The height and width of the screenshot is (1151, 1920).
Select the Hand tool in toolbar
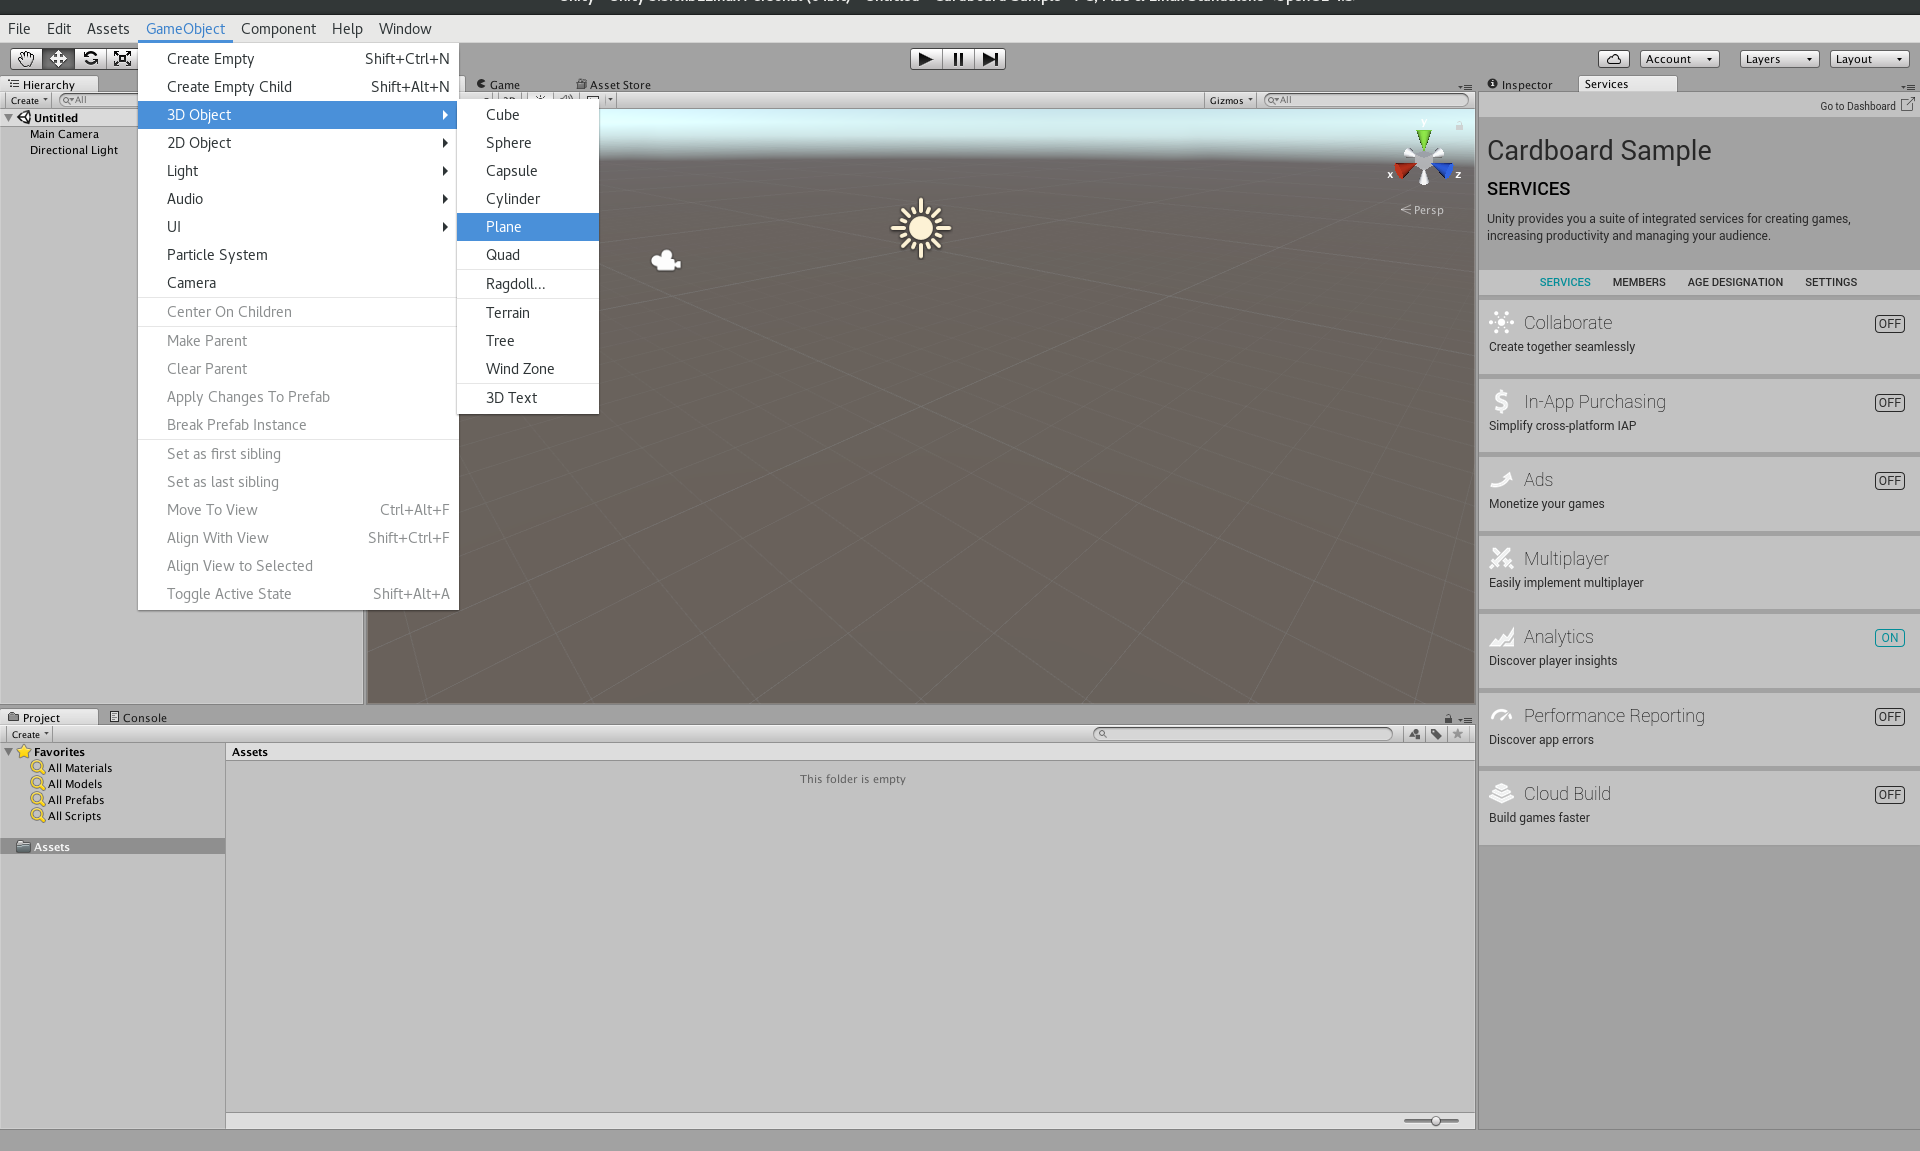[x=26, y=59]
